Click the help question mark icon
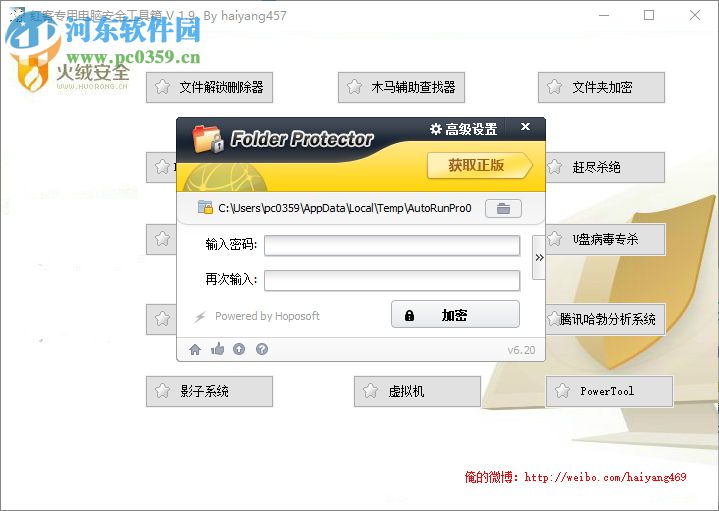The image size is (719, 511). click(x=262, y=349)
